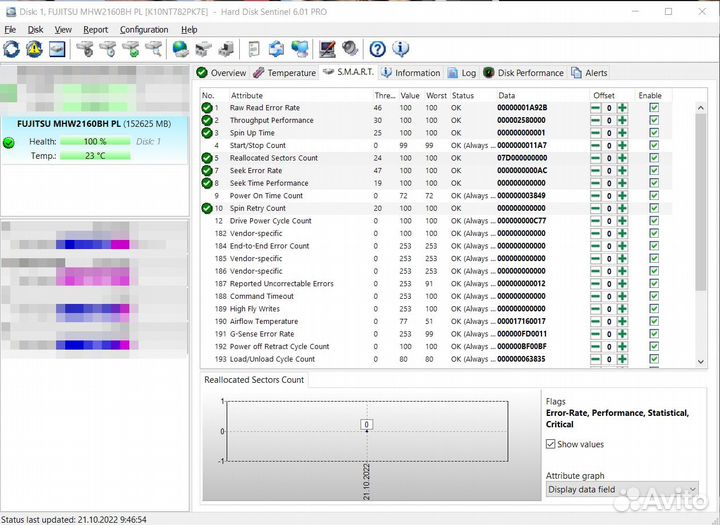Click minus offset button for Airflow Temperature
This screenshot has height=525, width=720.
(596, 322)
